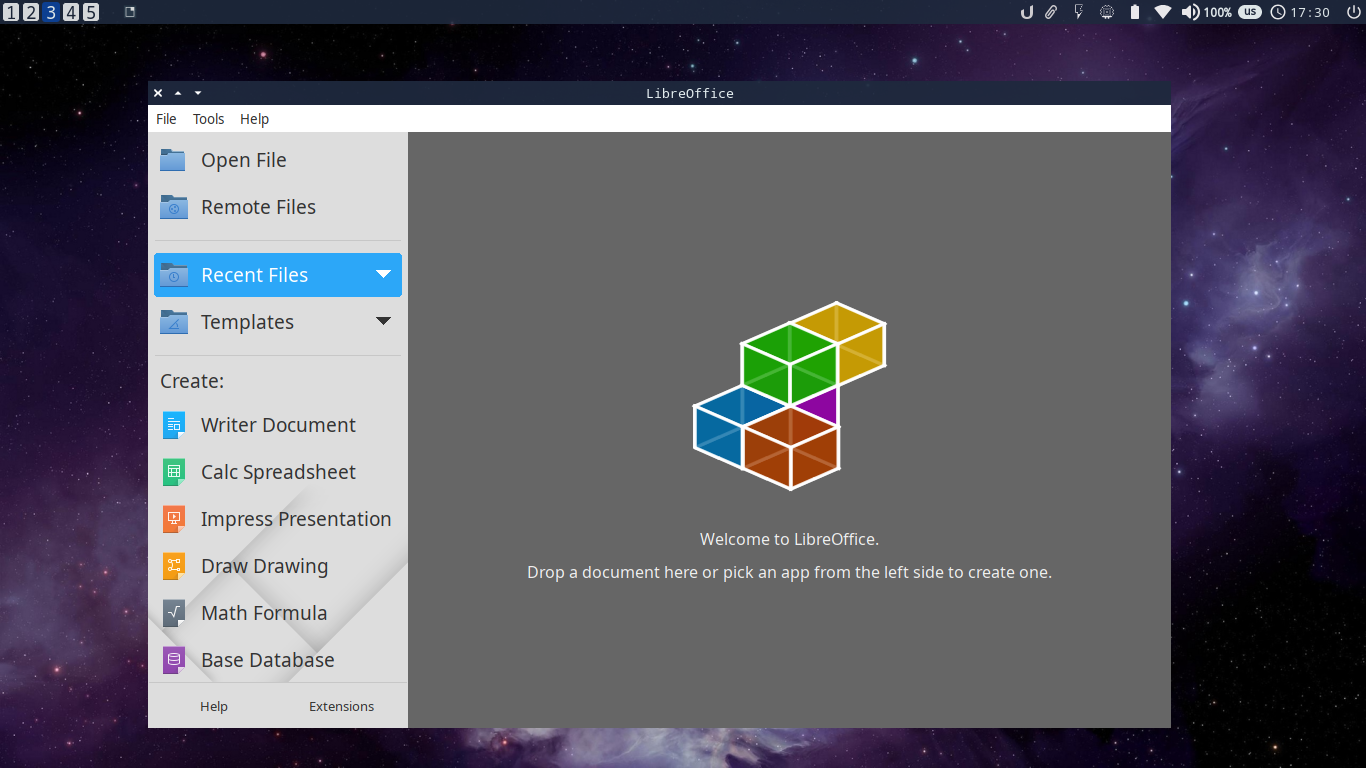Click the globe tray icon
The image size is (1366, 768).
[x=1107, y=12]
